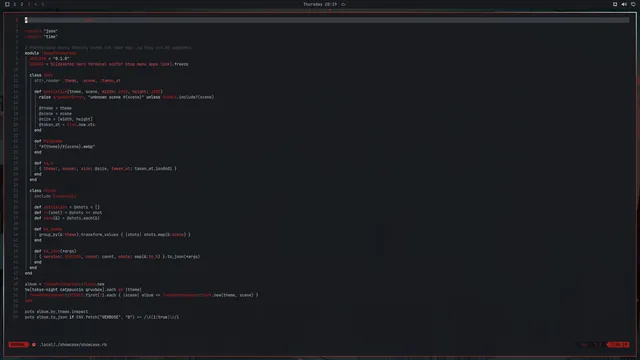
Task: Open the Thursday 20:19 clock in top bar
Action: point(320,4)
